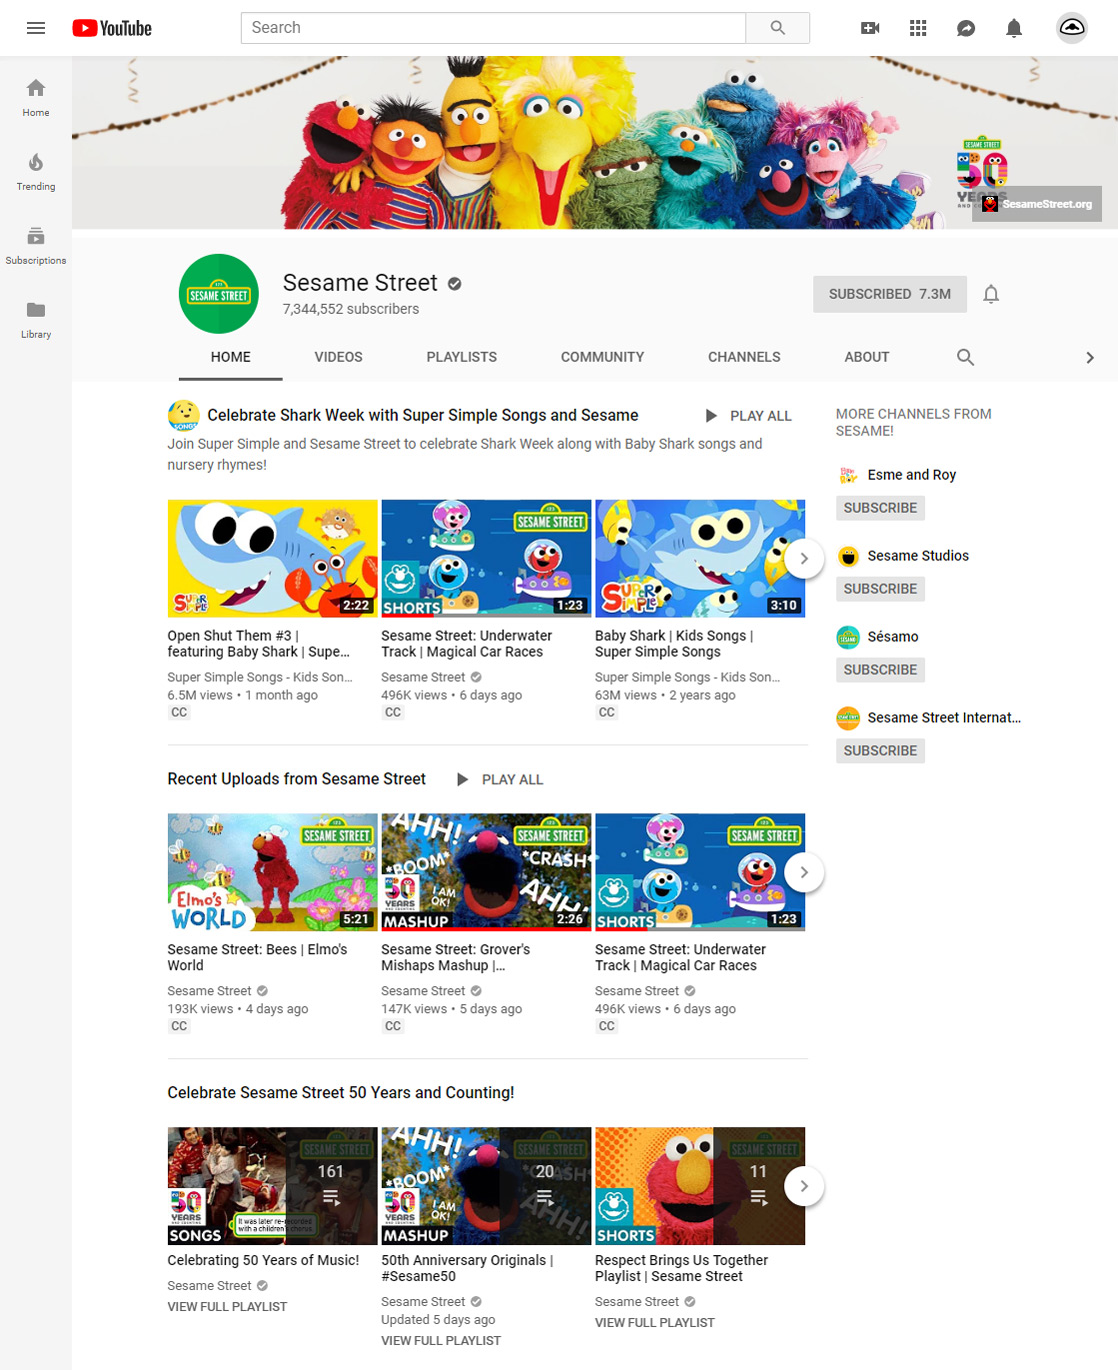Play all Recent Uploads videos
The image size is (1118, 1370).
(x=500, y=780)
